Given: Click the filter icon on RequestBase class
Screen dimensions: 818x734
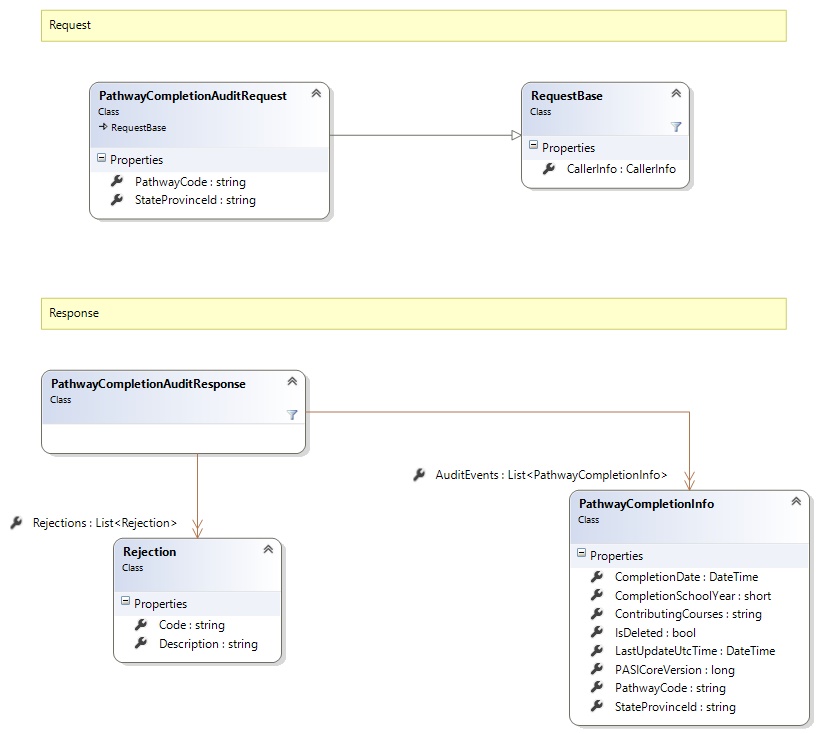Looking at the screenshot, I should pos(676,127).
